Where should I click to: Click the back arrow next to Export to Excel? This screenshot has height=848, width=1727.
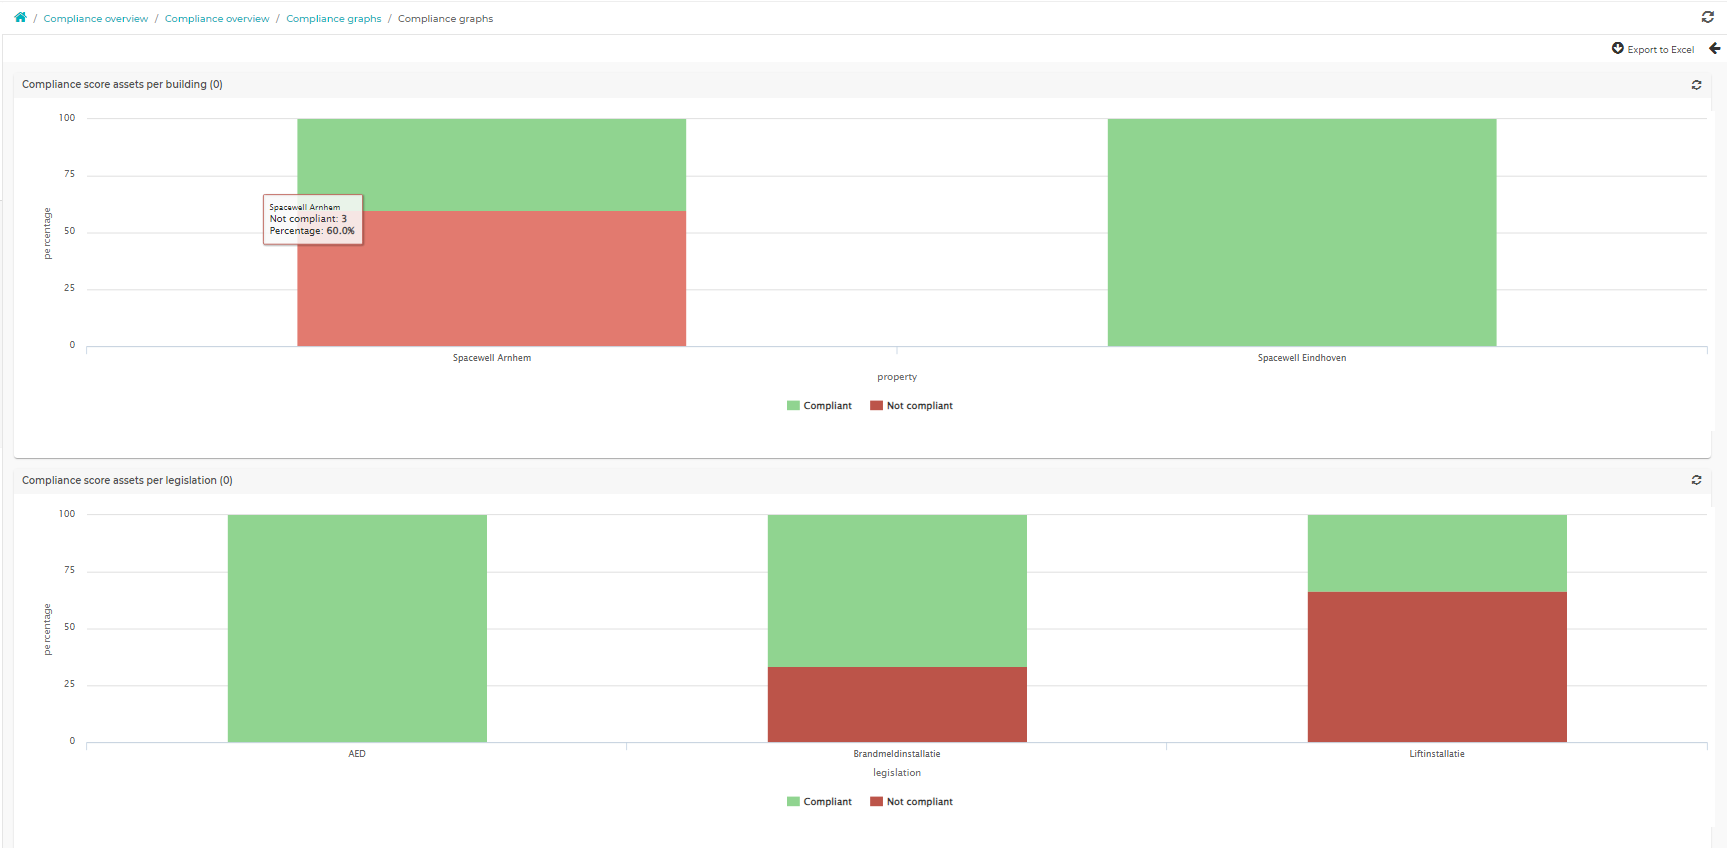pos(1715,48)
